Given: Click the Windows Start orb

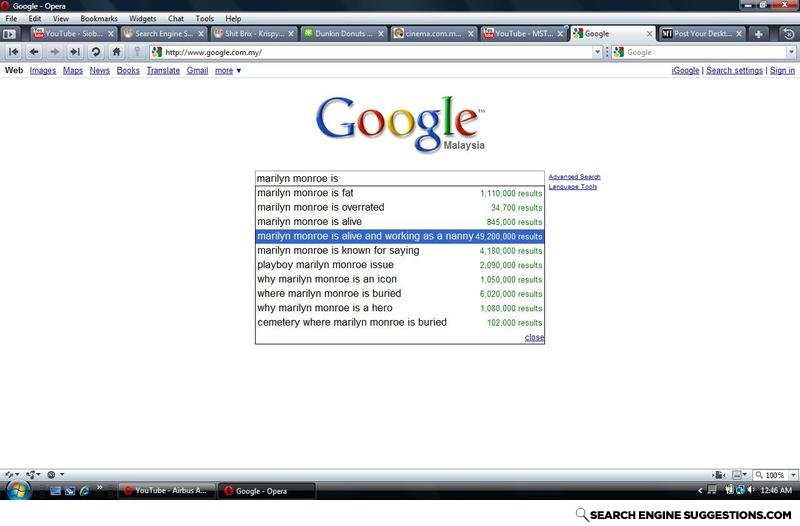Looking at the screenshot, I should click(17, 491).
